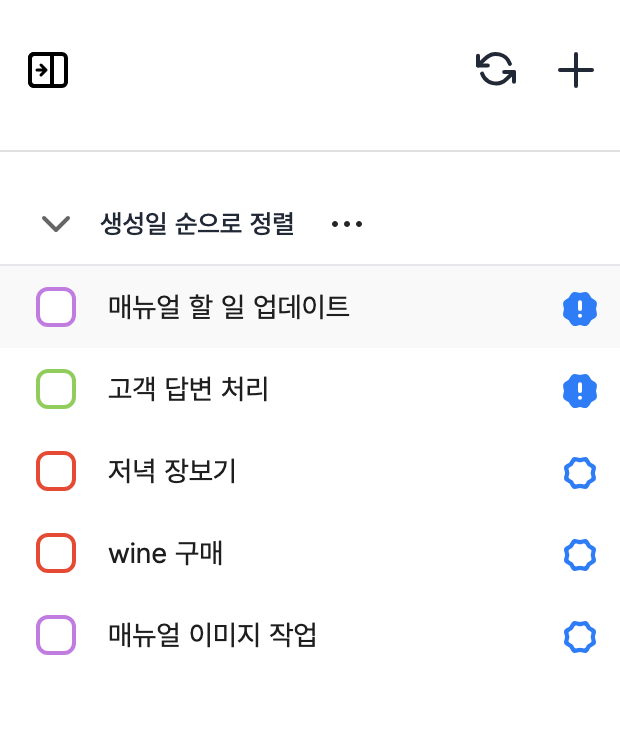Click the sync refresh icon
Screen dimensions: 620x734
(496, 69)
